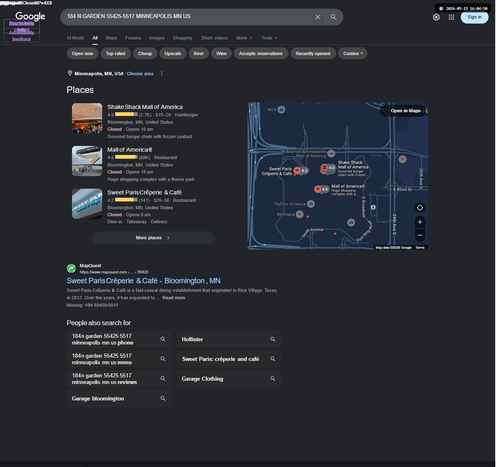Click the FlyOver America marker on map
Viewport: 500px width, 467px height.
pyautogui.click(x=311, y=204)
